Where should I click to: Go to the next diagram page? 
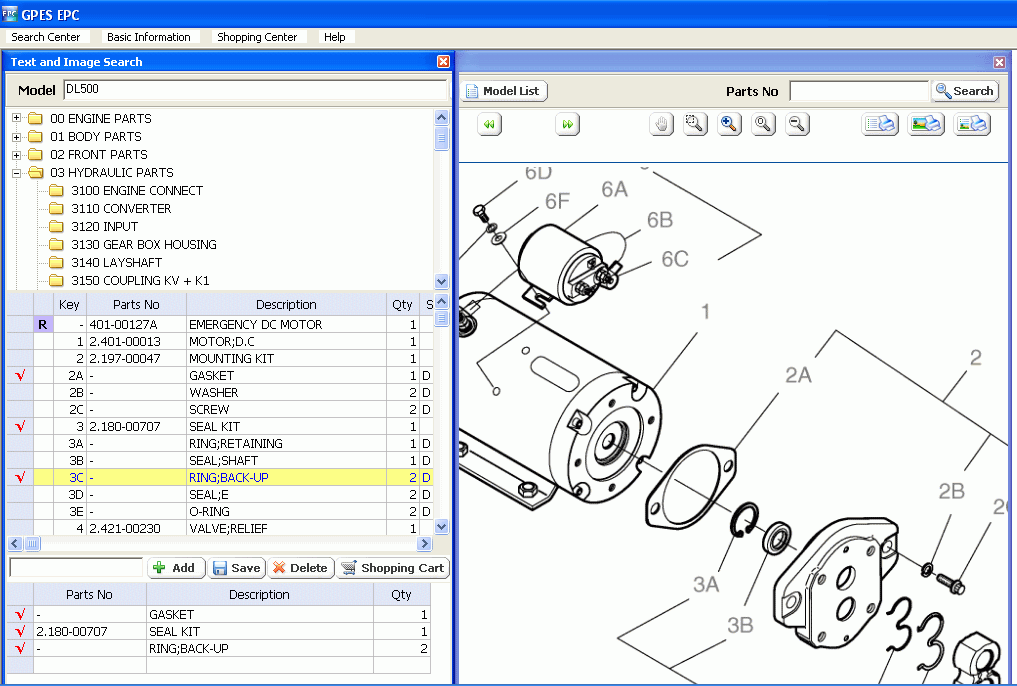[x=567, y=124]
